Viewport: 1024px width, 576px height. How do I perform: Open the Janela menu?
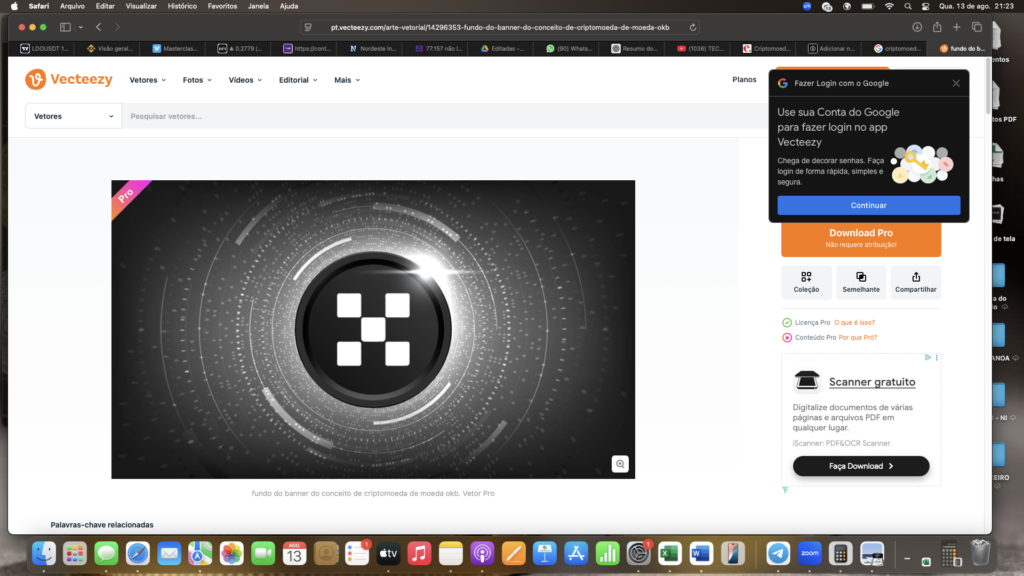tap(258, 7)
